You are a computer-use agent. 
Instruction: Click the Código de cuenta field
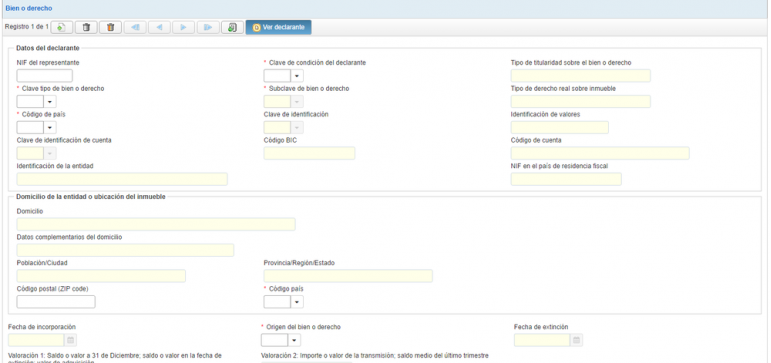click(600, 153)
